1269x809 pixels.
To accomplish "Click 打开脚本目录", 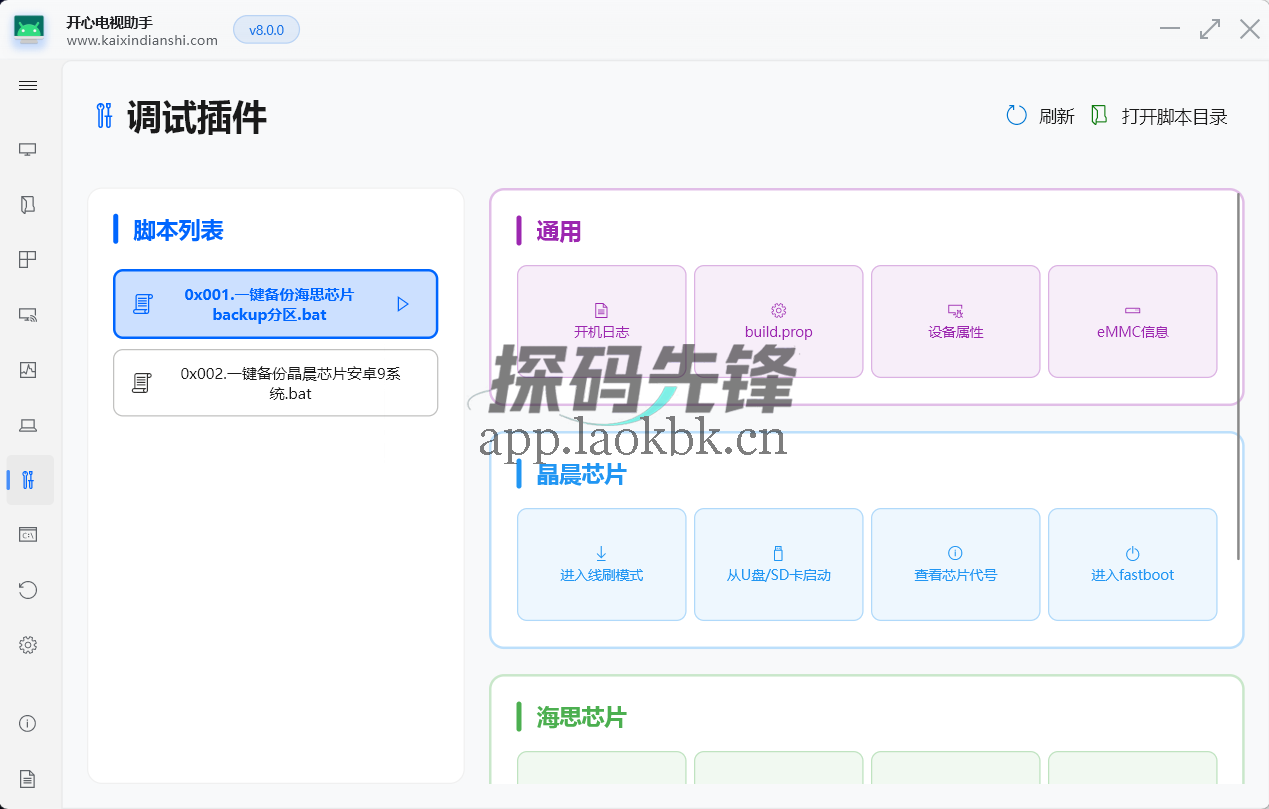I will 1175,117.
